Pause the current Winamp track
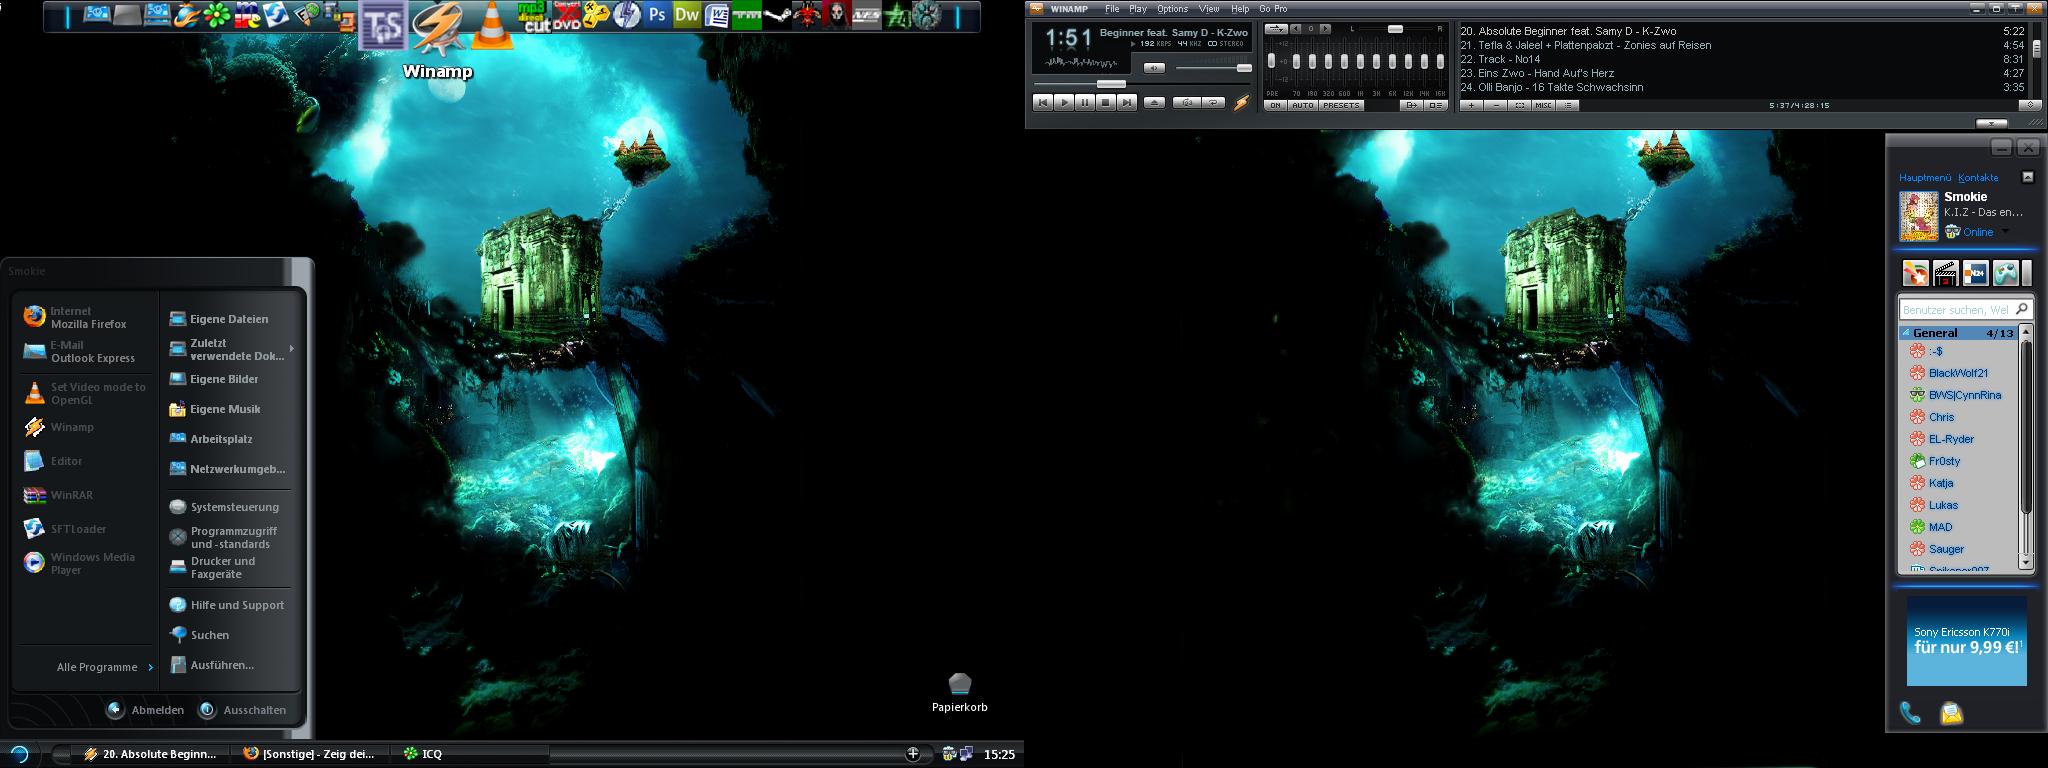The width and height of the screenshot is (2048, 768). [1085, 102]
